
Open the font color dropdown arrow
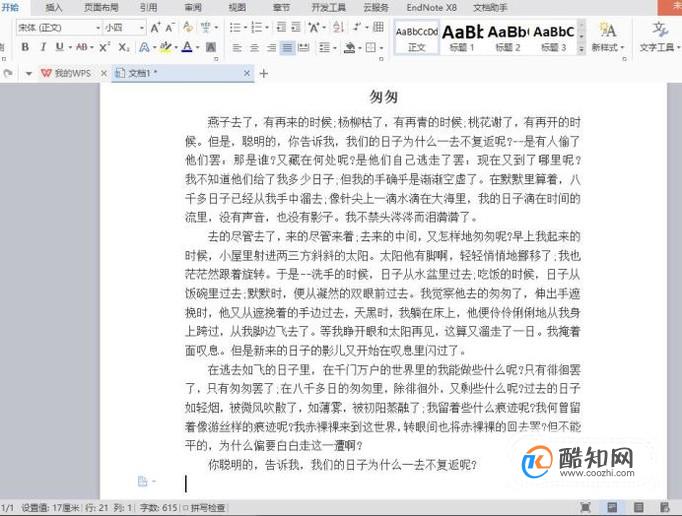pos(197,47)
